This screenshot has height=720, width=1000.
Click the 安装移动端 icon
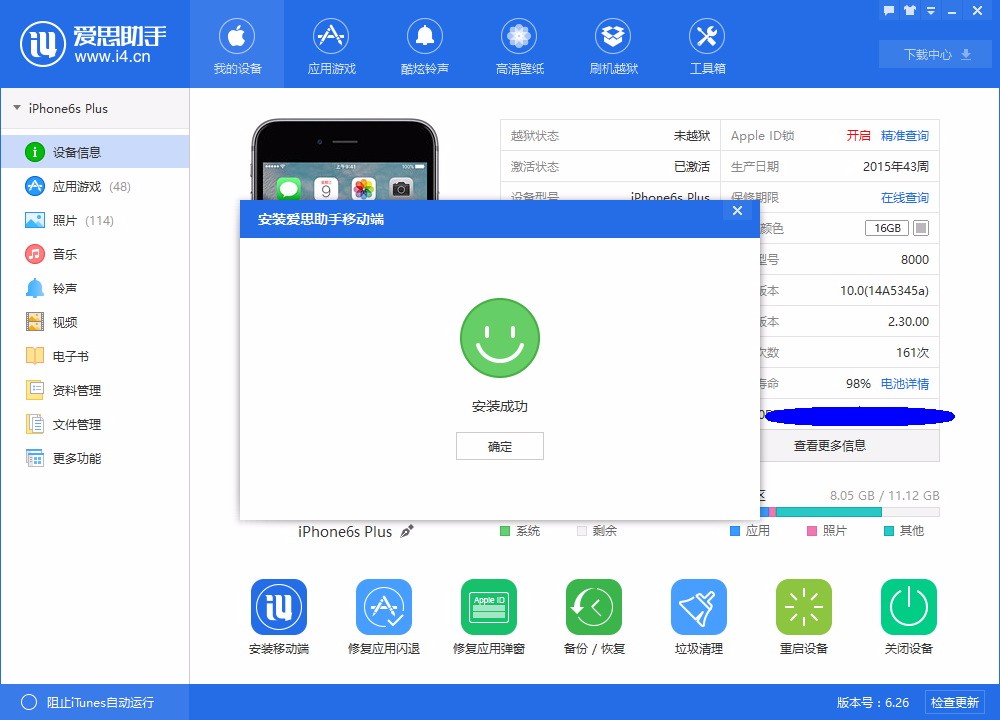point(279,606)
